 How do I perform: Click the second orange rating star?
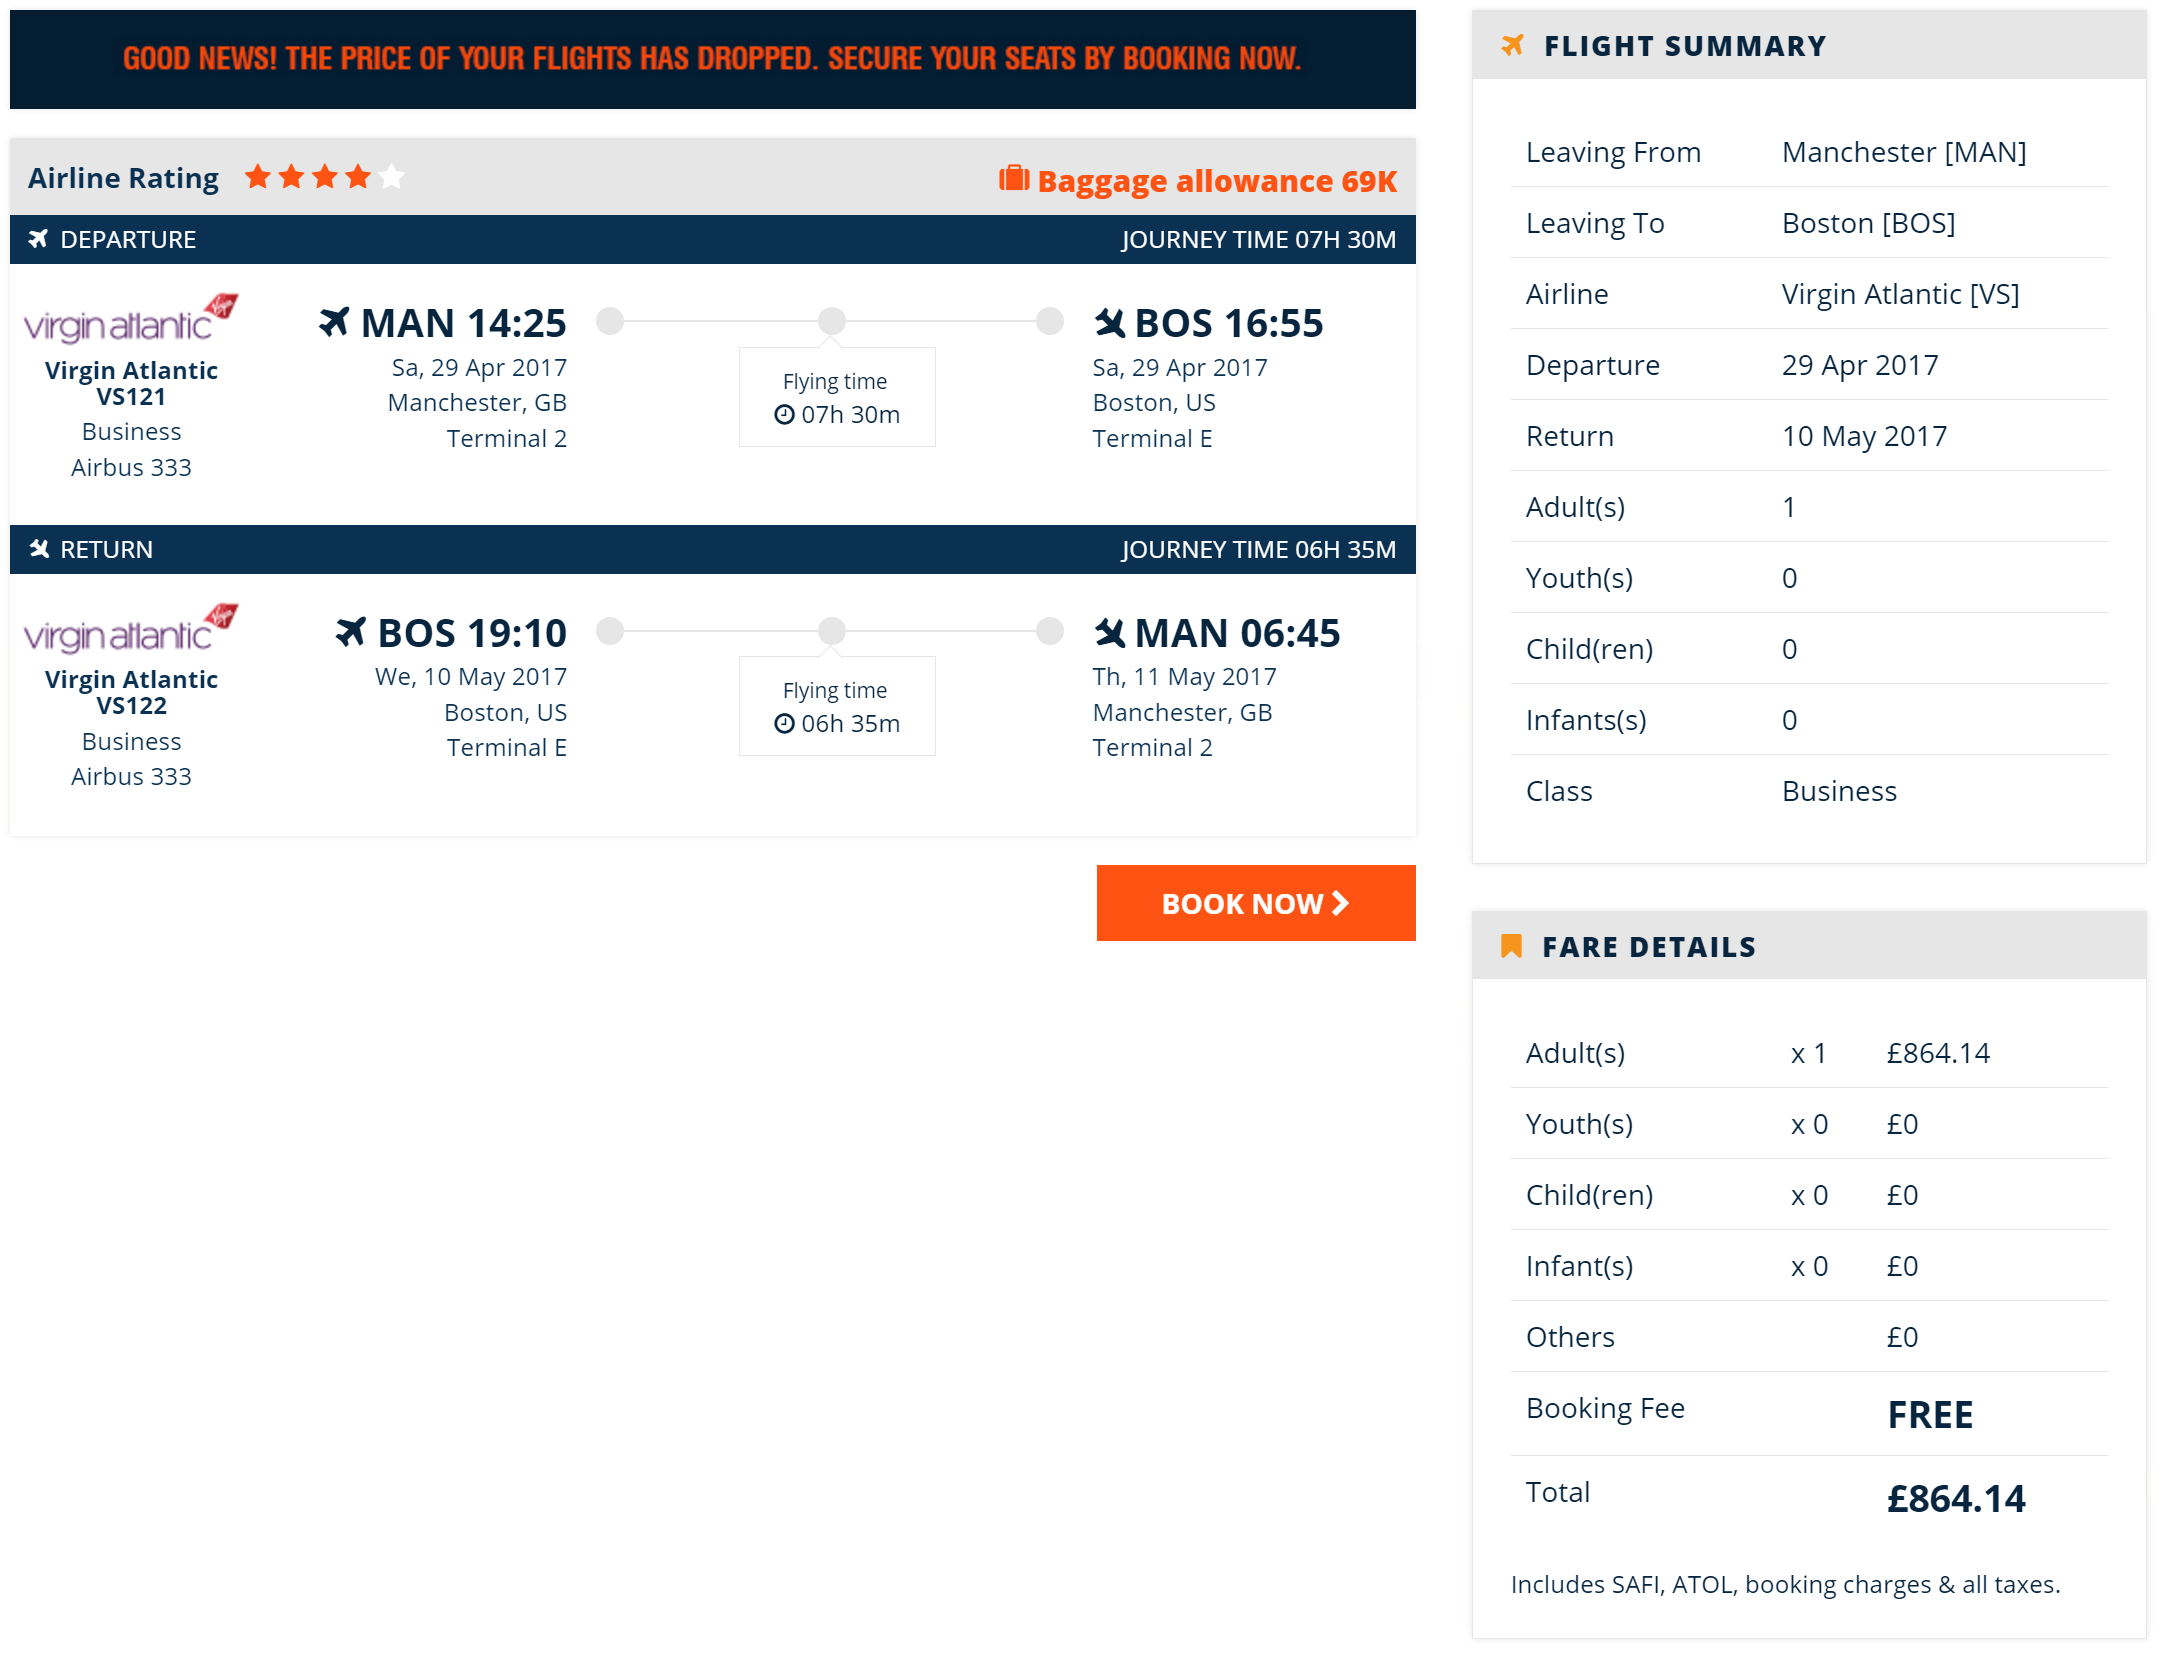pyautogui.click(x=291, y=177)
